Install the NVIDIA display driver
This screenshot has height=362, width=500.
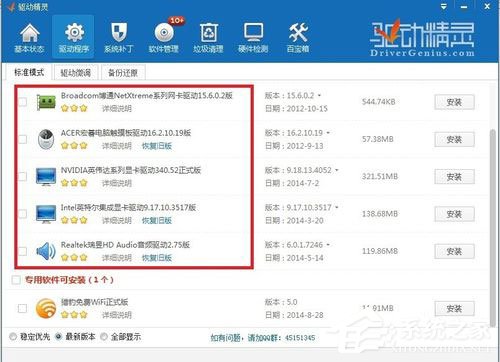(454, 177)
